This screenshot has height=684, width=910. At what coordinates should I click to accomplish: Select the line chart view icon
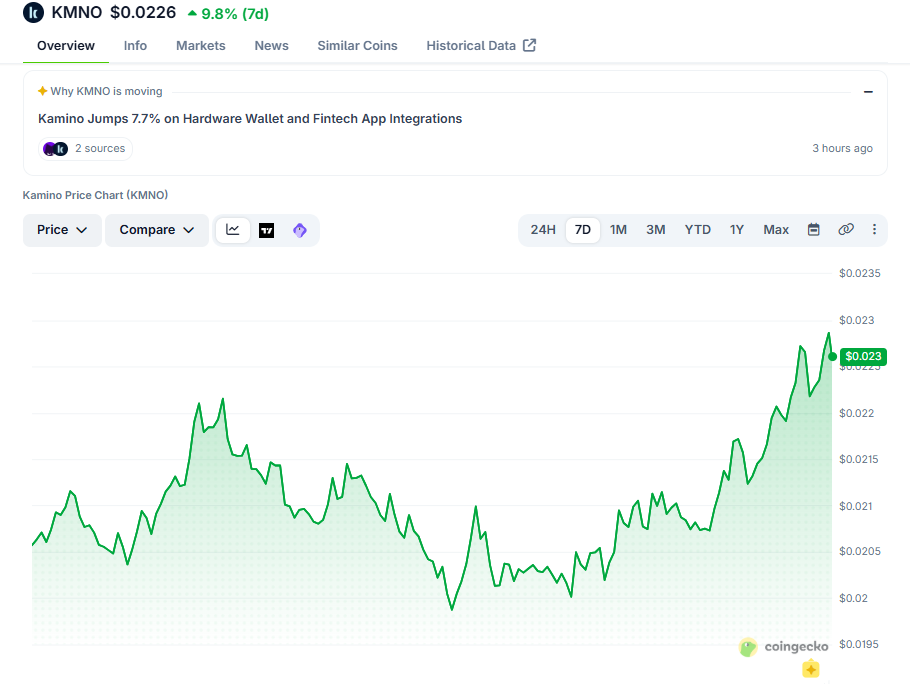click(x=233, y=230)
